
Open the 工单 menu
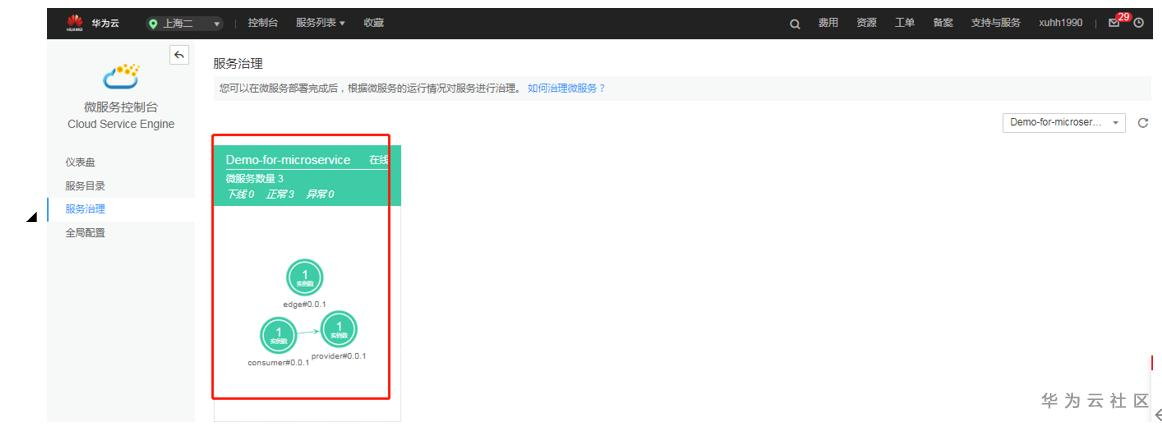point(904,23)
